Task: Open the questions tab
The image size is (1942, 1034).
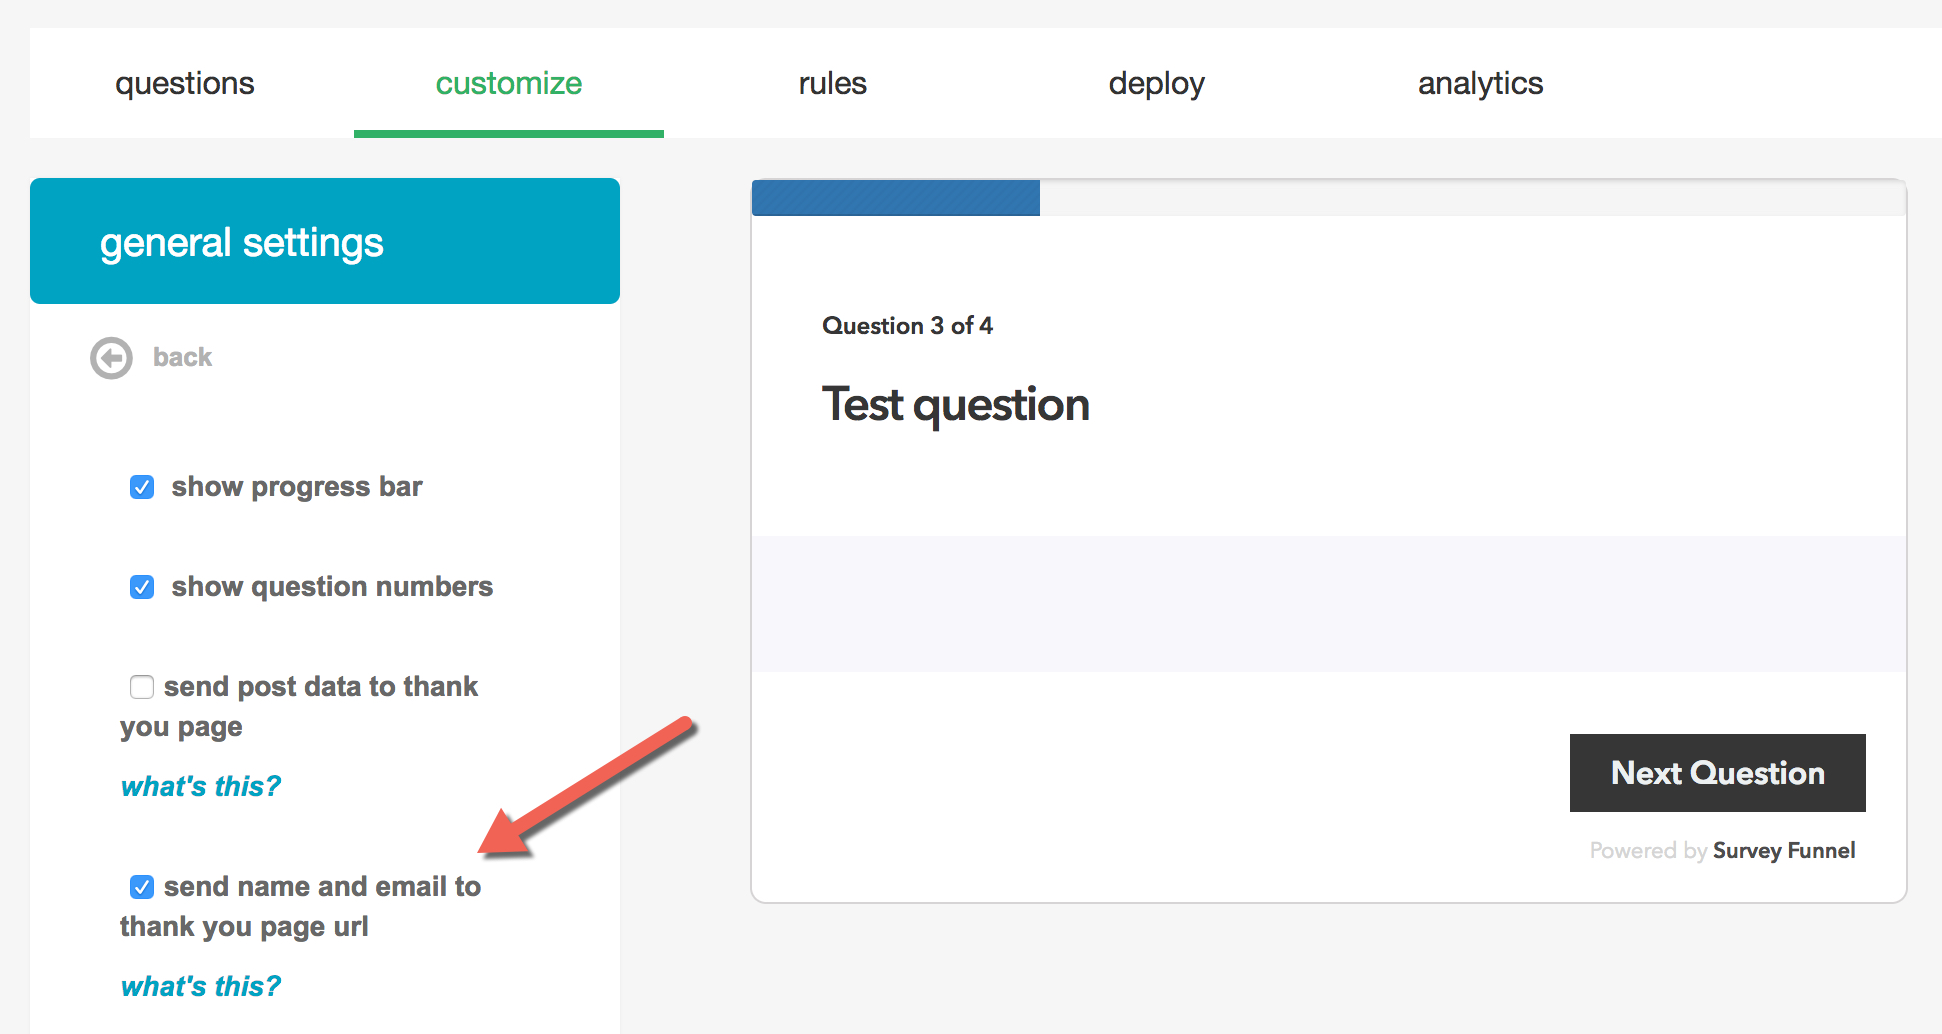Action: [185, 84]
